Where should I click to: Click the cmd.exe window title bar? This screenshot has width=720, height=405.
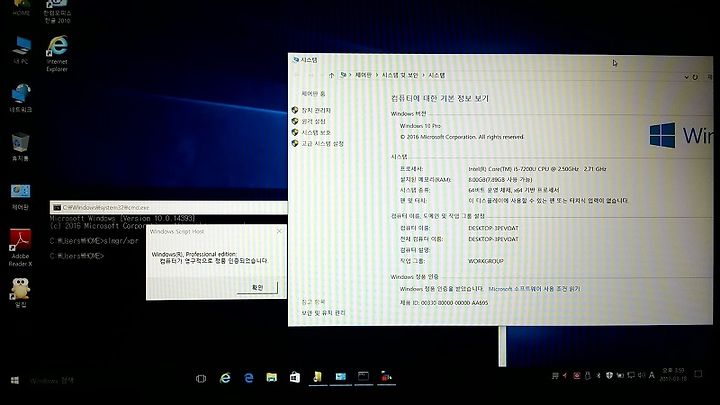pyautogui.click(x=169, y=207)
